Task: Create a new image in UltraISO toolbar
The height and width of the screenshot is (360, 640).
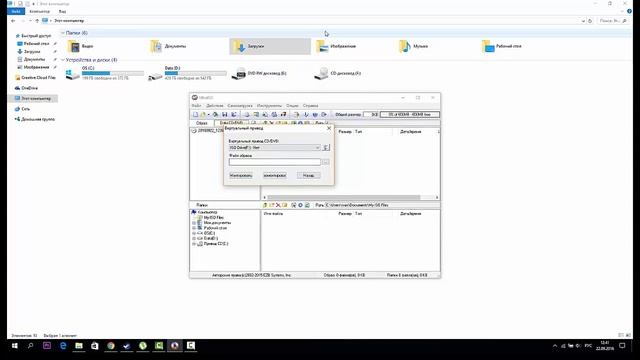Action: pyautogui.click(x=196, y=115)
